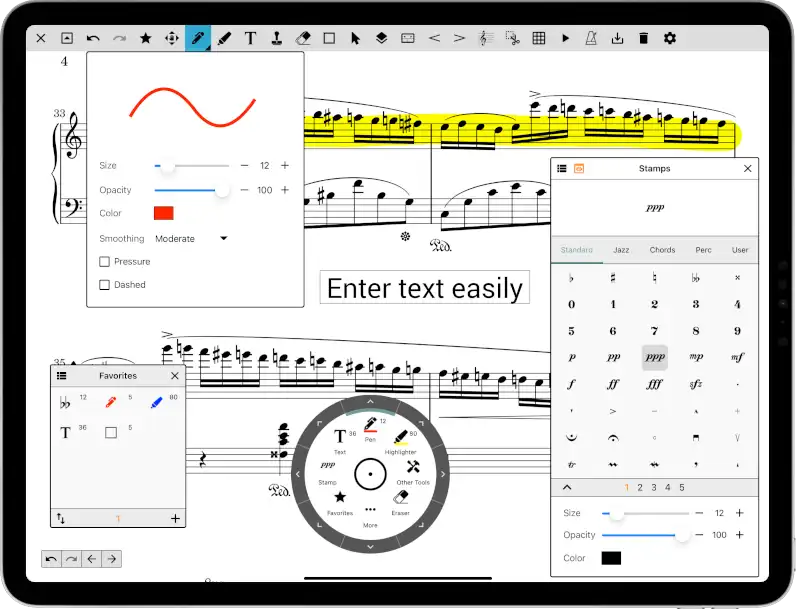This screenshot has height=609, width=796.
Task: Open Other Tools in the radial menu
Action: (412, 470)
